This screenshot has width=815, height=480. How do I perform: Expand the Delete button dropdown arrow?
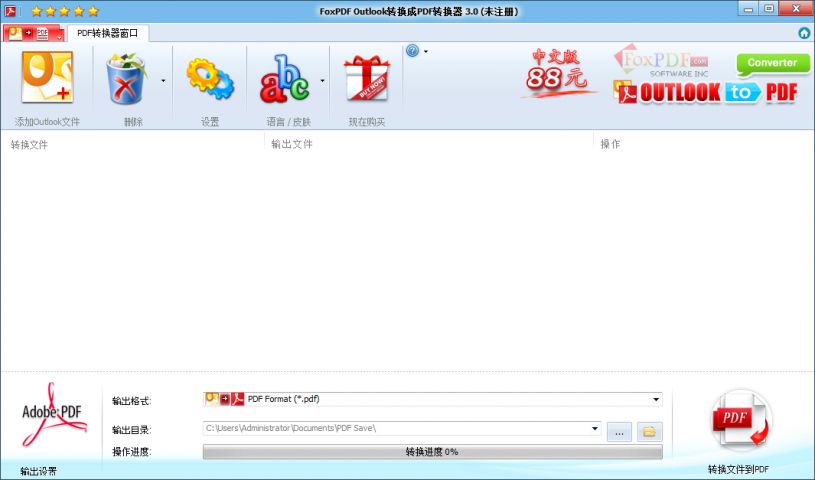coord(163,80)
